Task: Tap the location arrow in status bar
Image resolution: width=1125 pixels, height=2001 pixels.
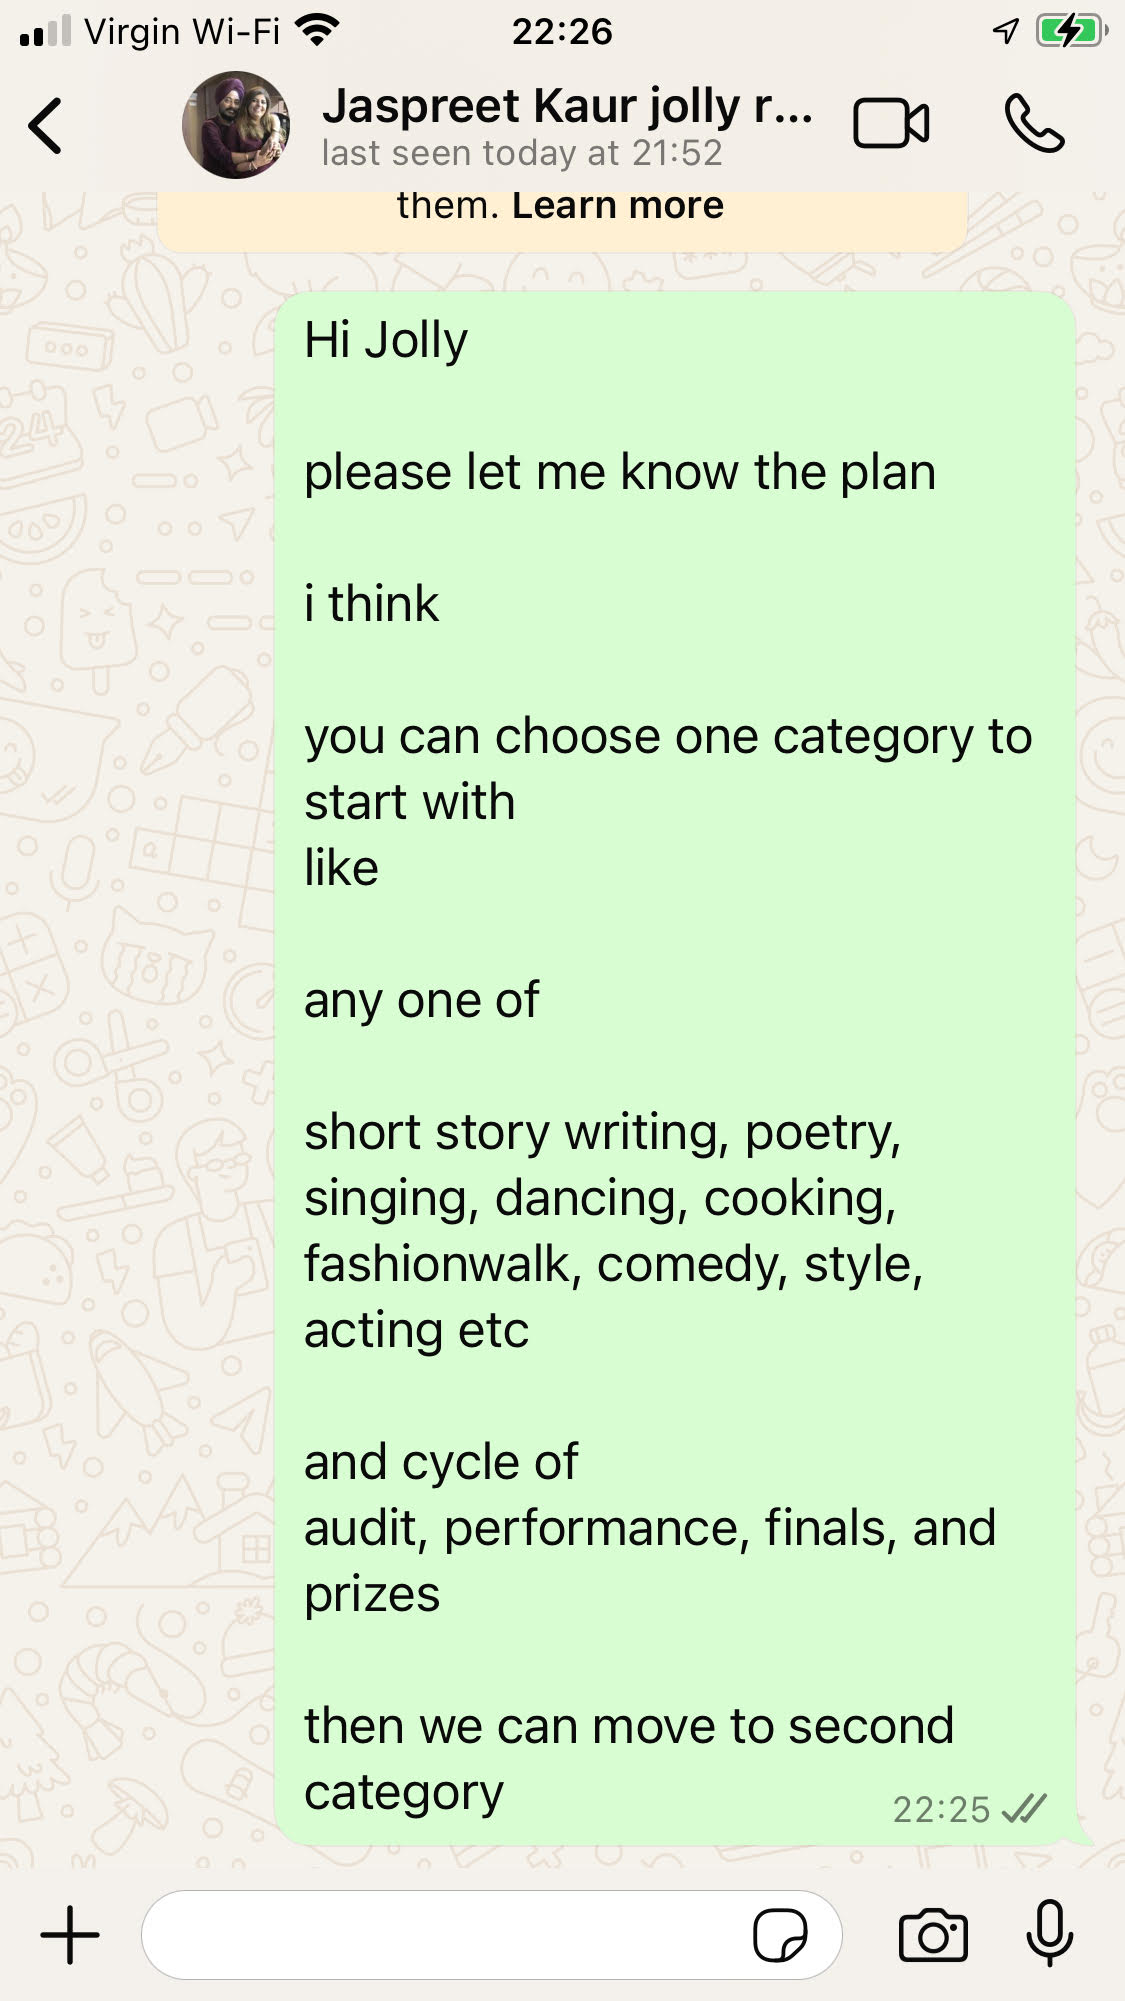Action: 1005,31
